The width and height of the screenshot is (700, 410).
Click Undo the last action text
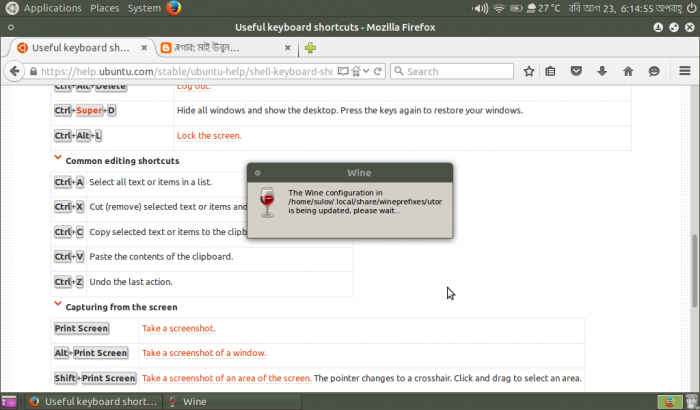pos(131,282)
